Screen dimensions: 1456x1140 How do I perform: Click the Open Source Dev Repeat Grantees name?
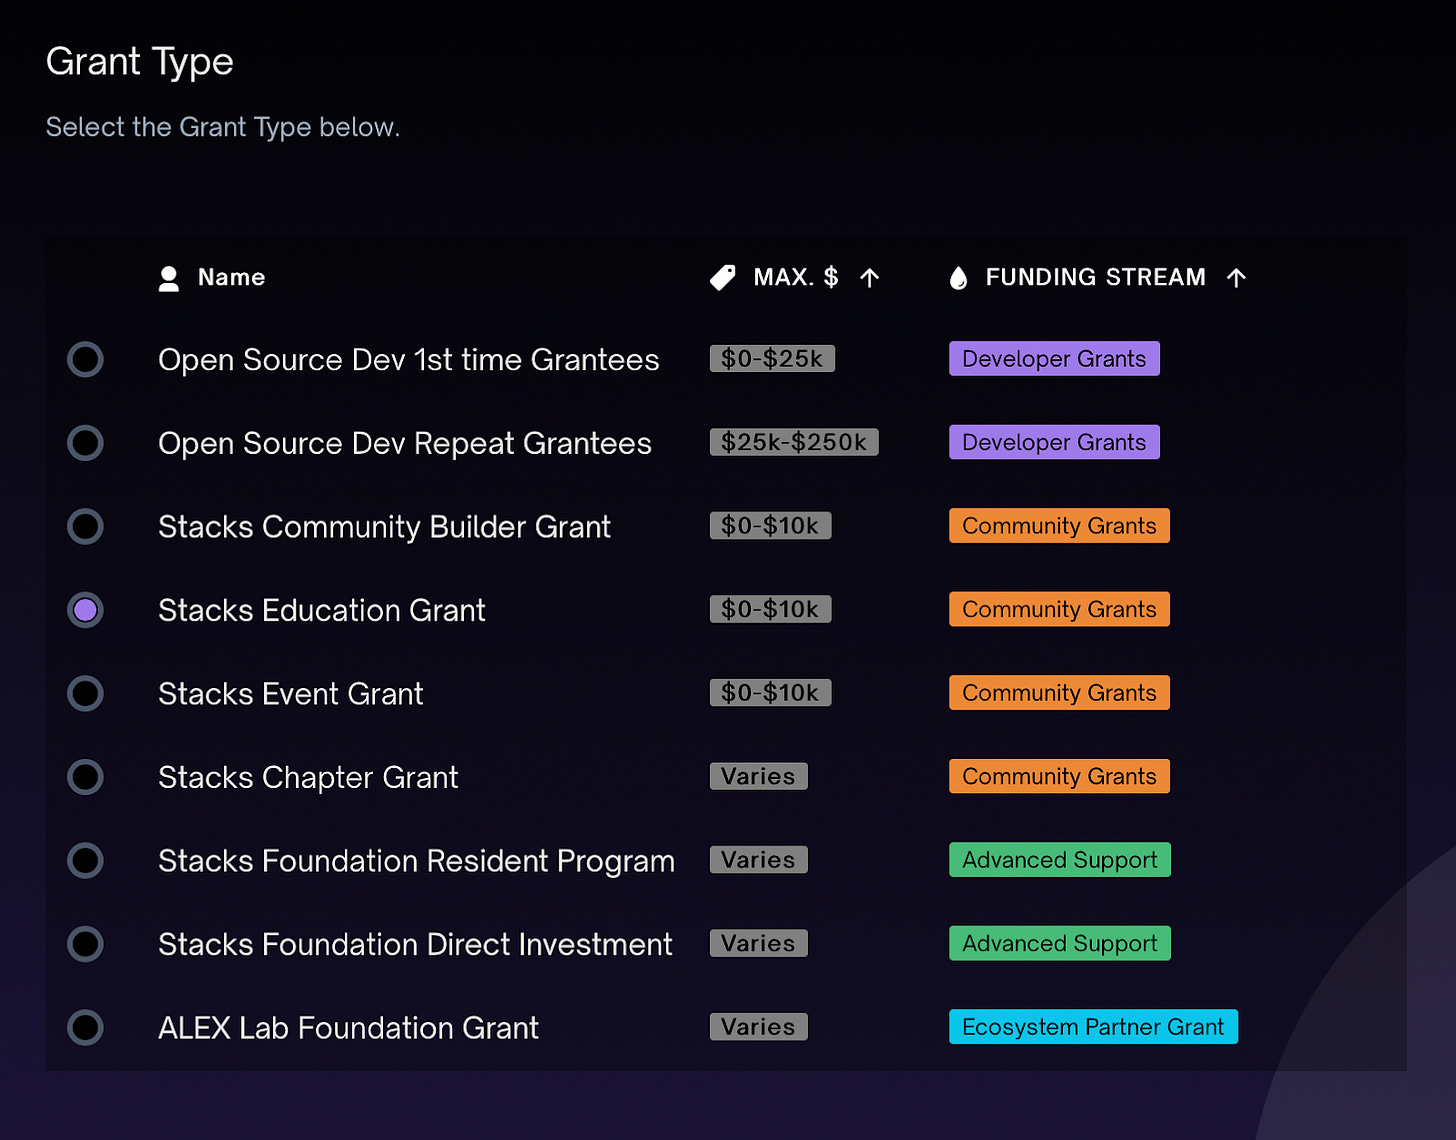pyautogui.click(x=405, y=443)
